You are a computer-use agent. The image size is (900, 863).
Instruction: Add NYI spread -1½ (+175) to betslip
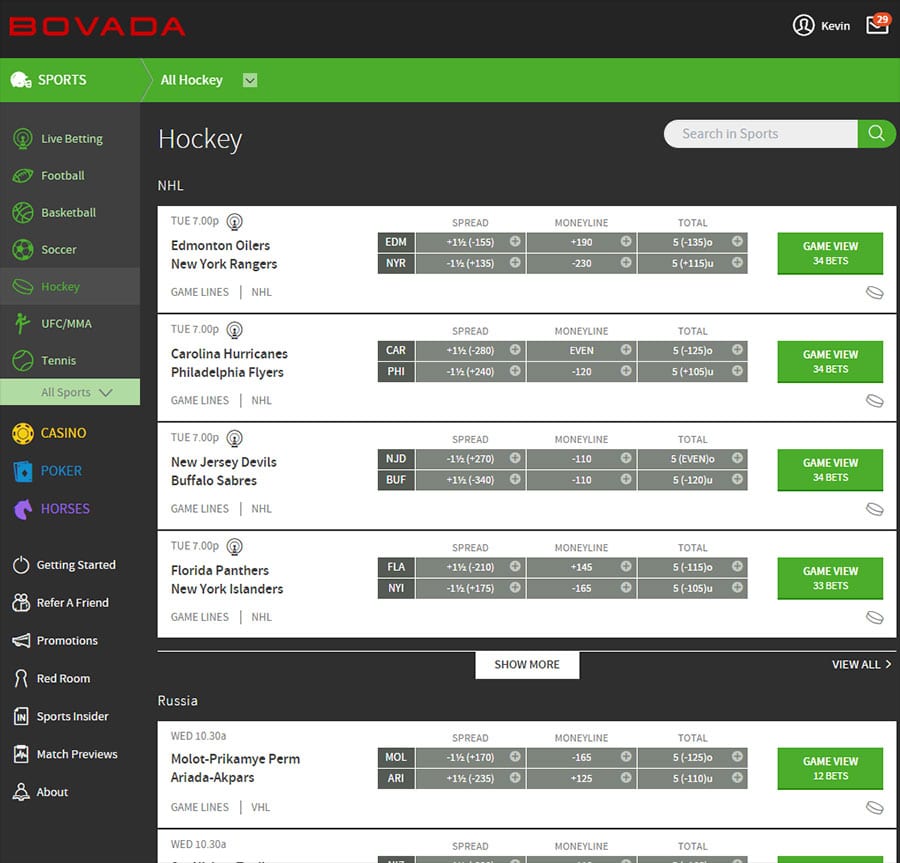click(470, 589)
